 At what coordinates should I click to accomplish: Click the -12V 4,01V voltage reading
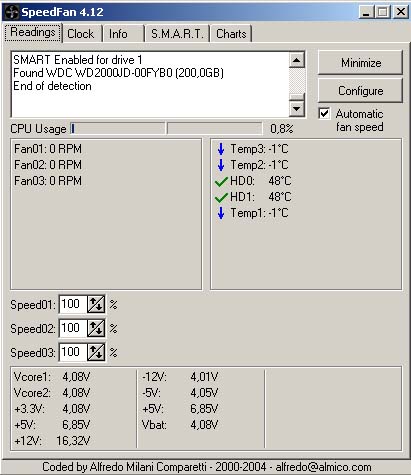click(x=180, y=377)
